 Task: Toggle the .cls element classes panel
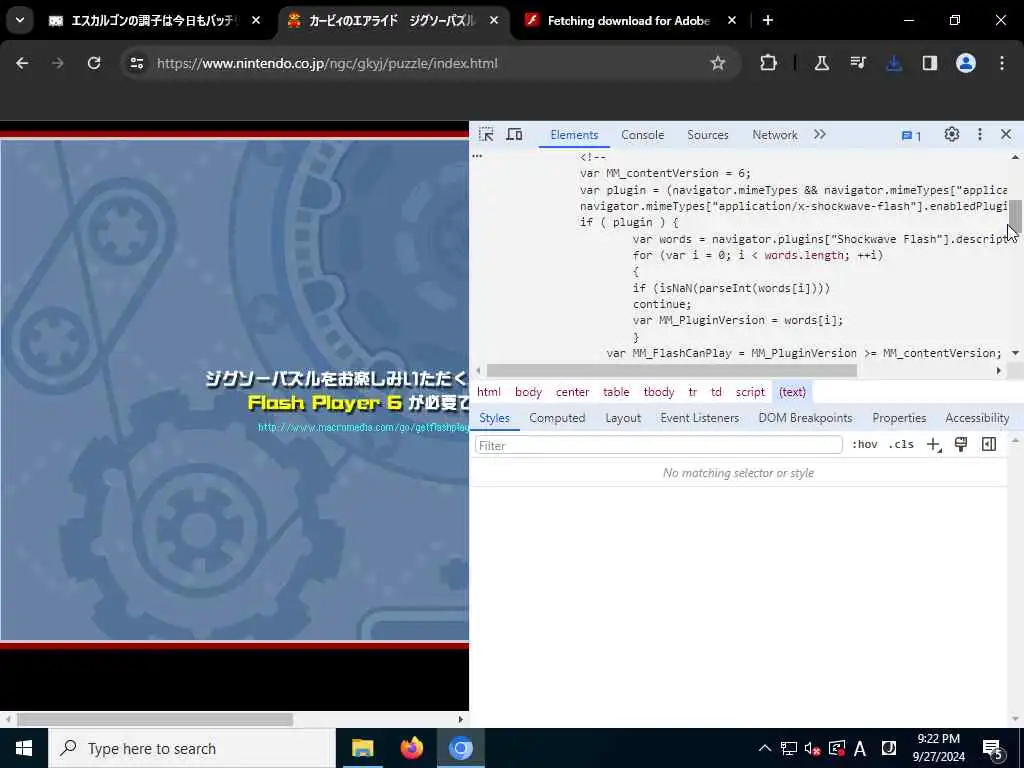coord(901,445)
